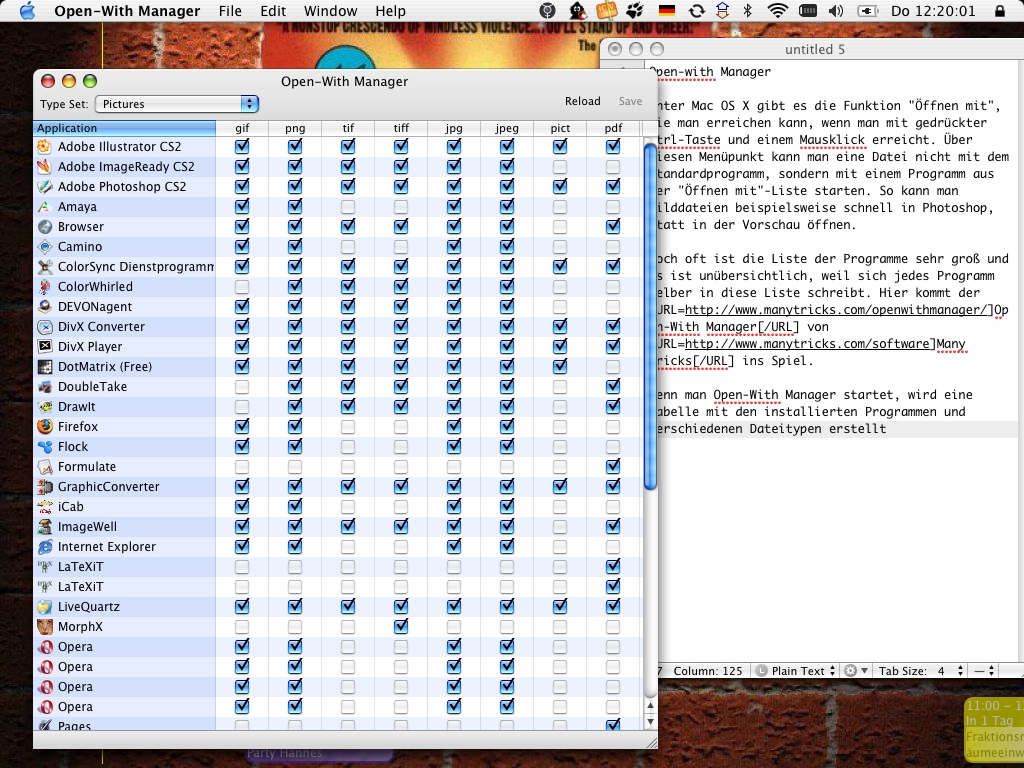Viewport: 1024px width, 768px height.
Task: Click the jpeg column header
Action: tap(507, 128)
